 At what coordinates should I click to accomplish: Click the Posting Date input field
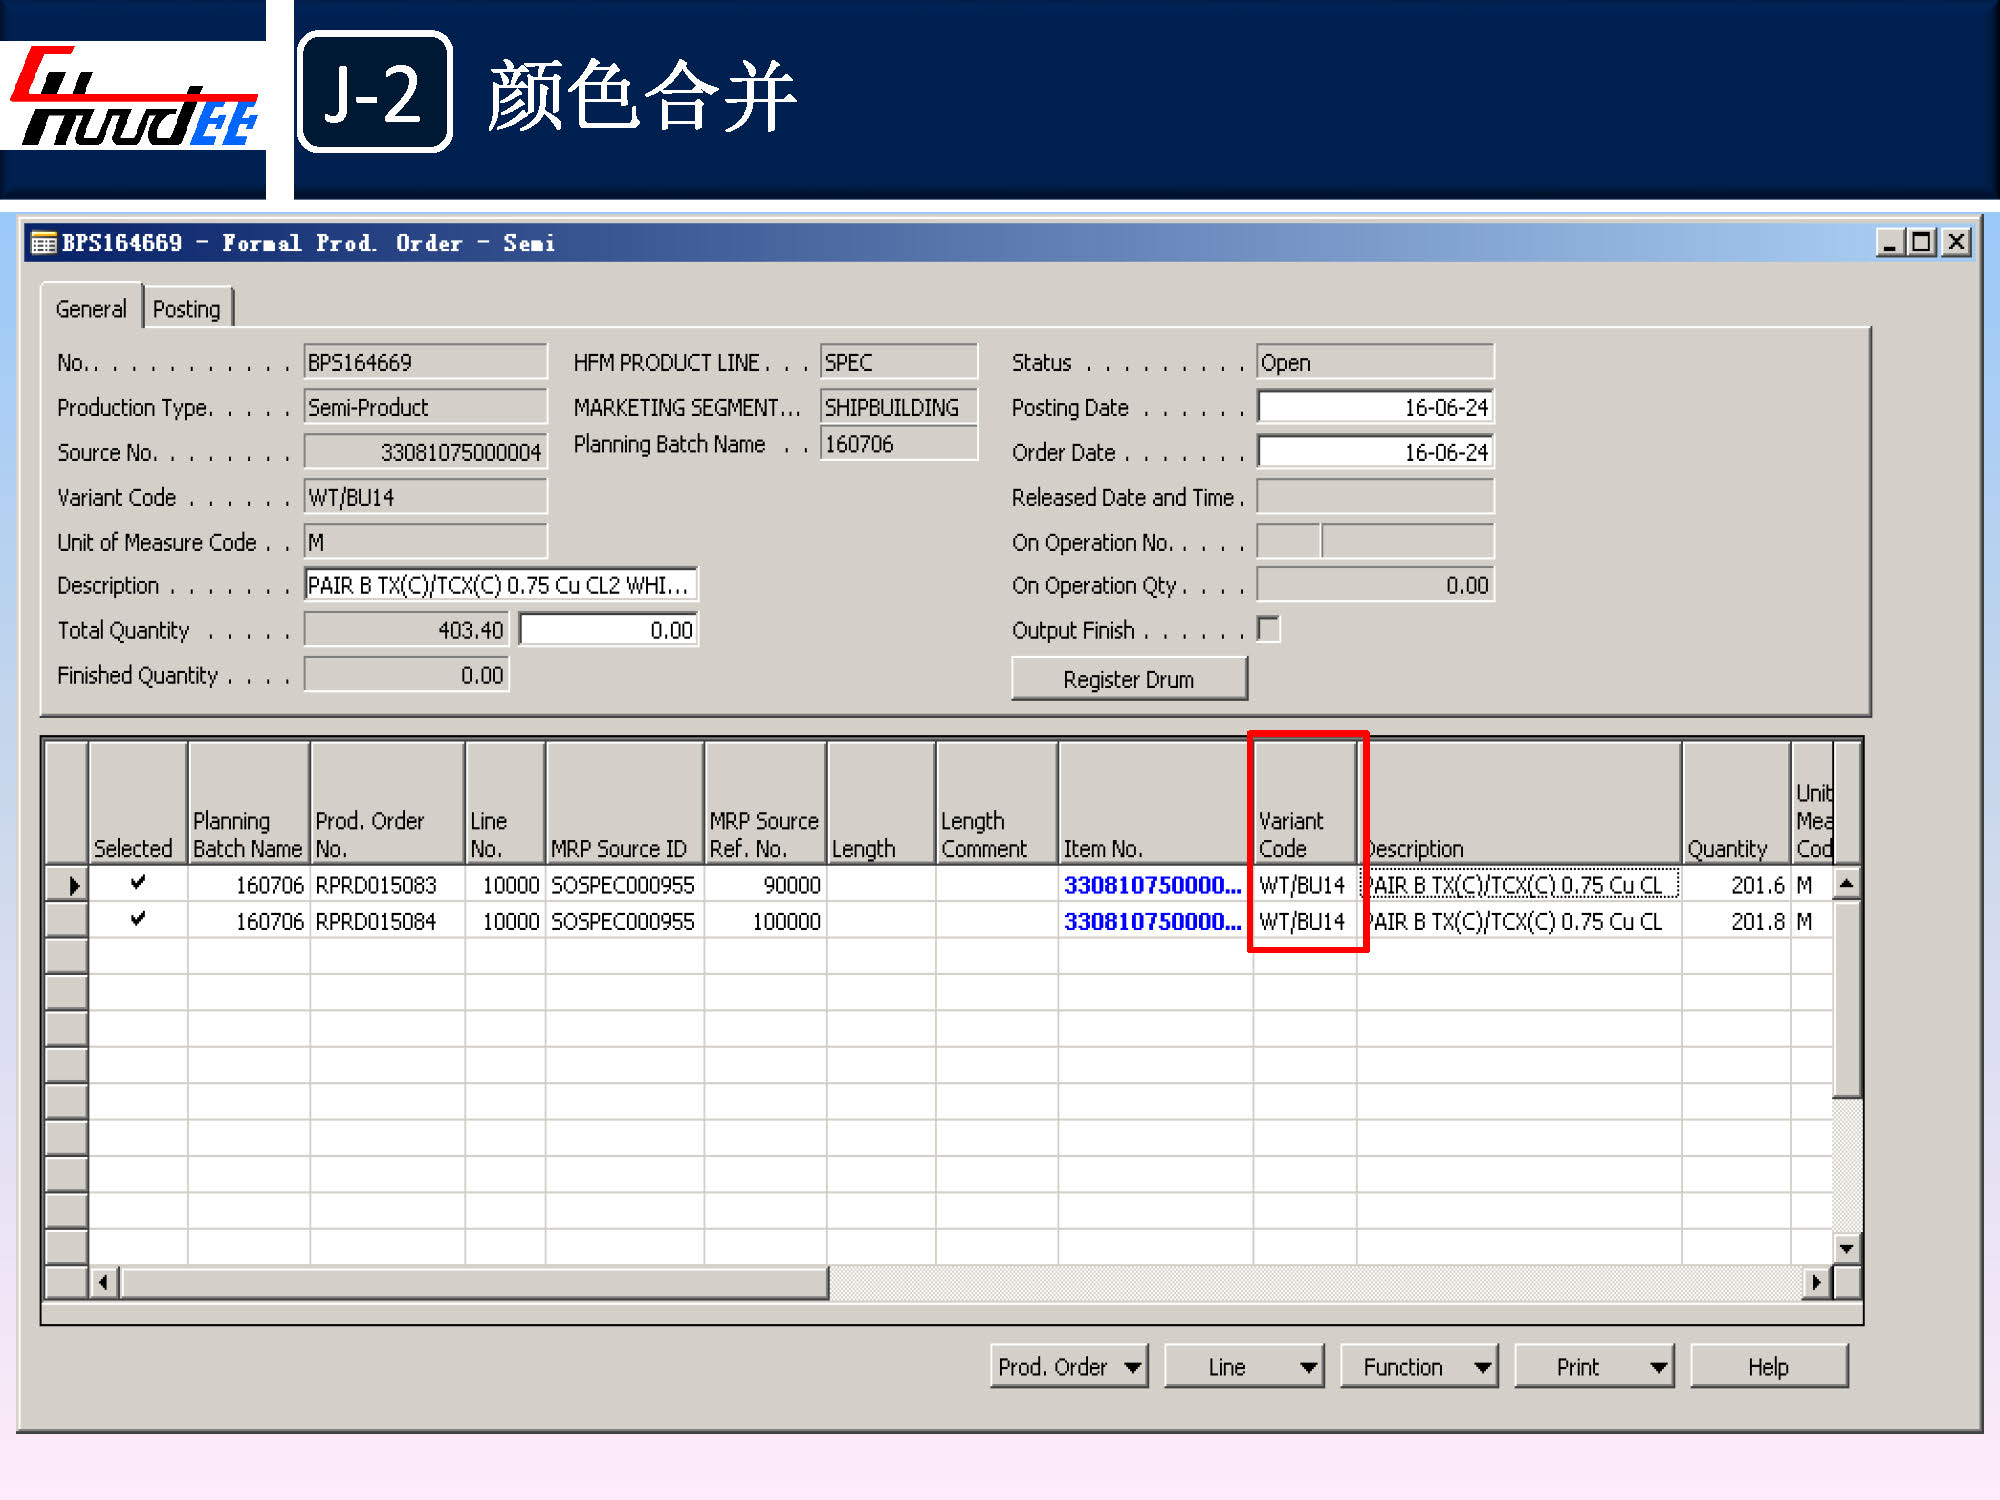coord(1375,407)
